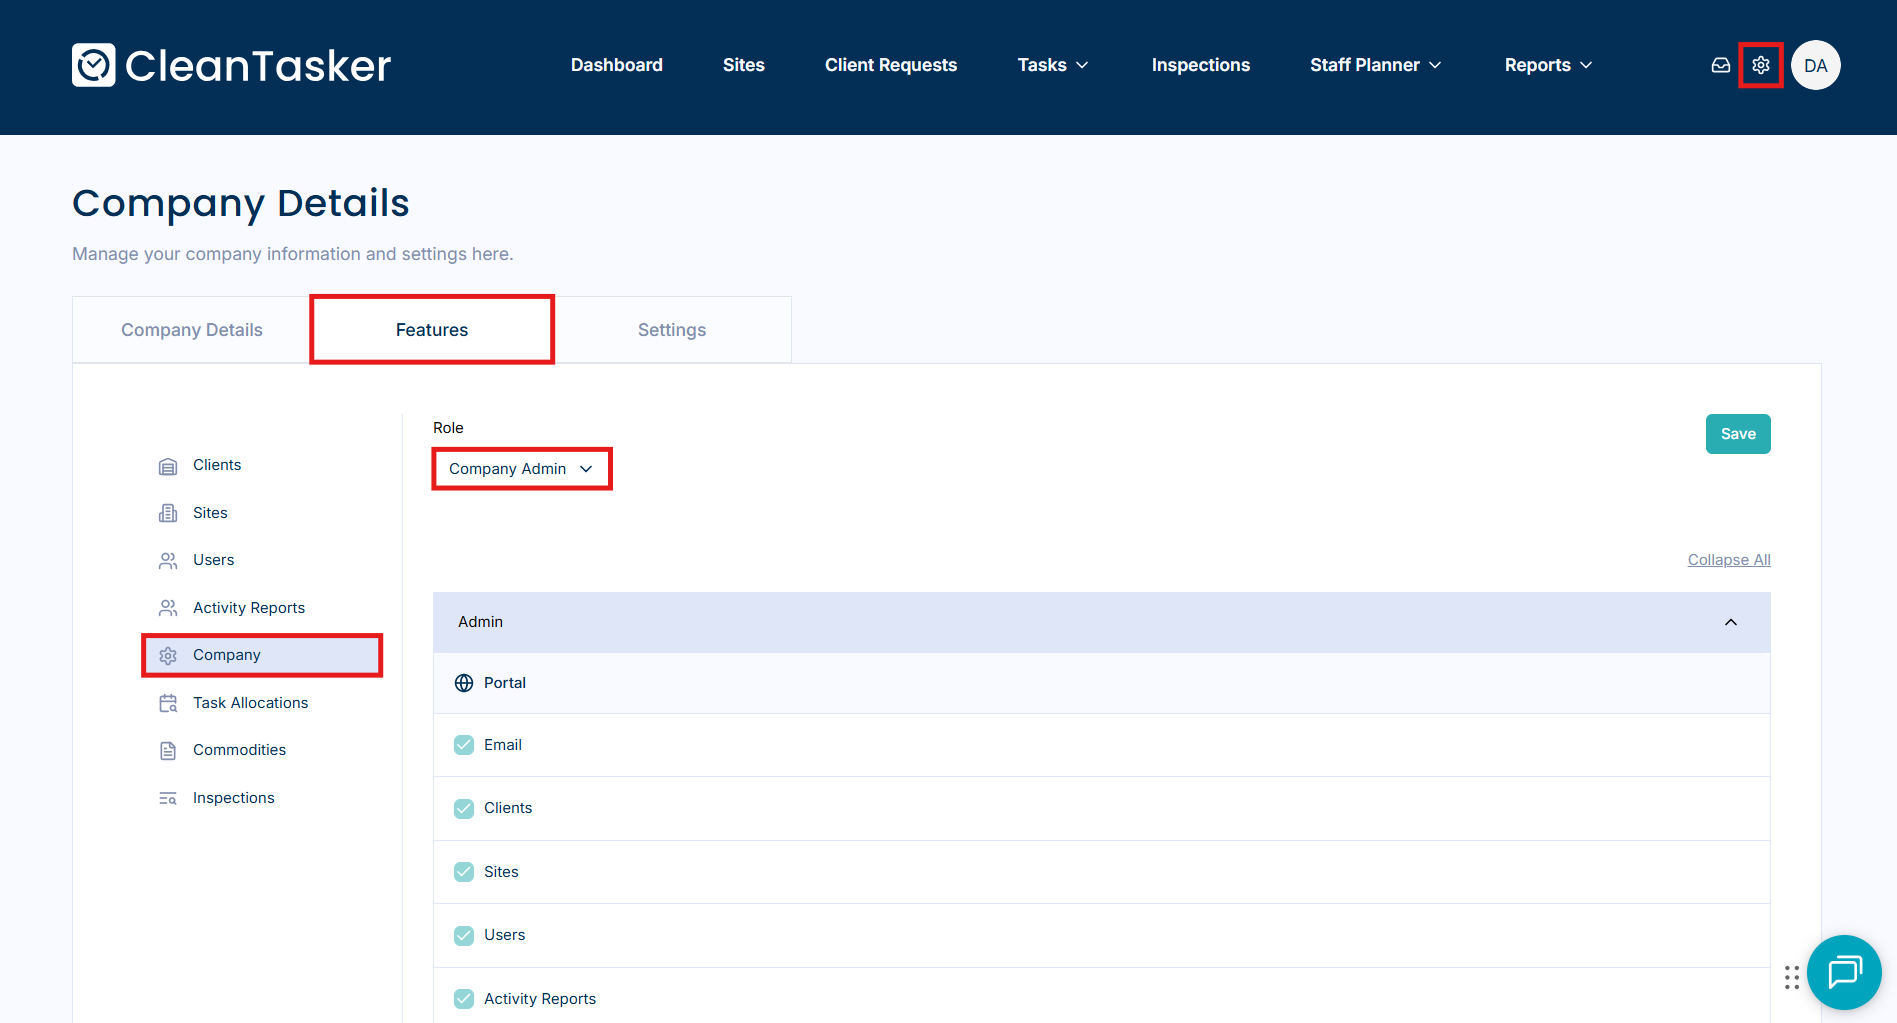The width and height of the screenshot is (1897, 1023).
Task: Open Client Requests from top navigation
Action: 890,65
